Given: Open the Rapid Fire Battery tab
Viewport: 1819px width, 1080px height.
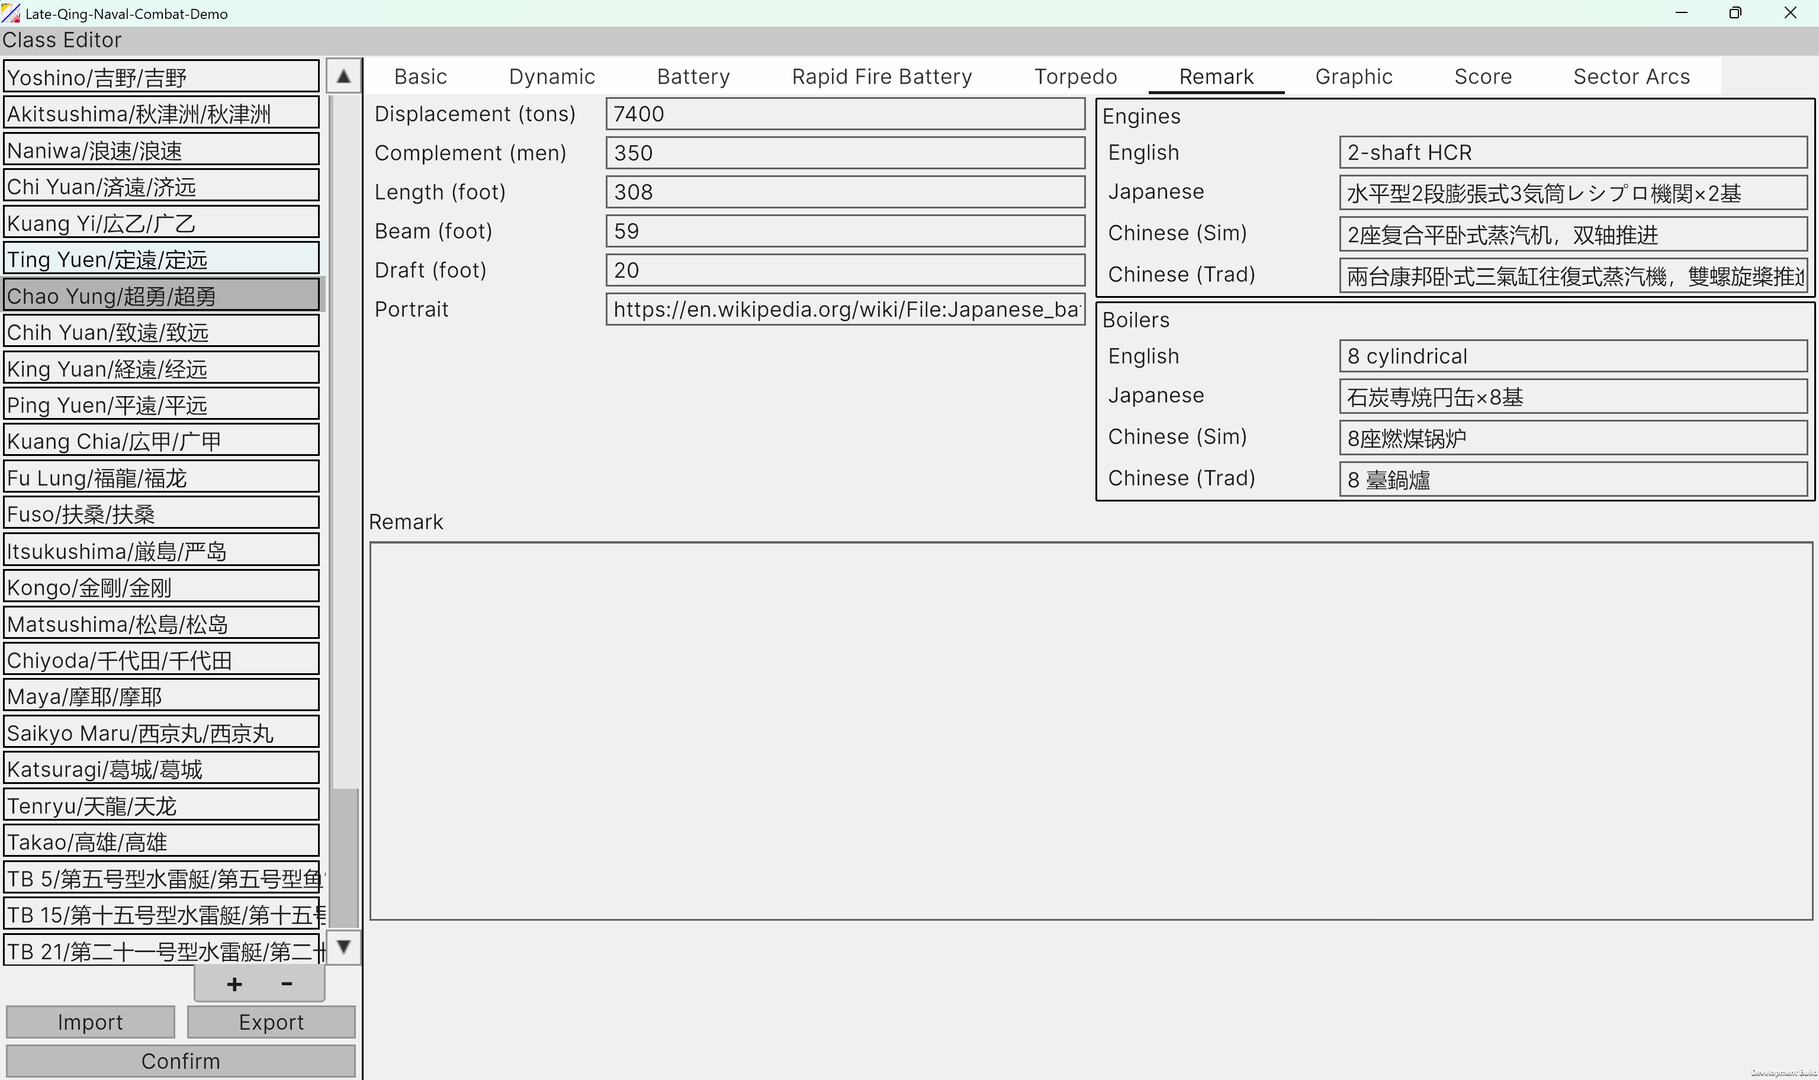Looking at the screenshot, I should pyautogui.click(x=881, y=77).
